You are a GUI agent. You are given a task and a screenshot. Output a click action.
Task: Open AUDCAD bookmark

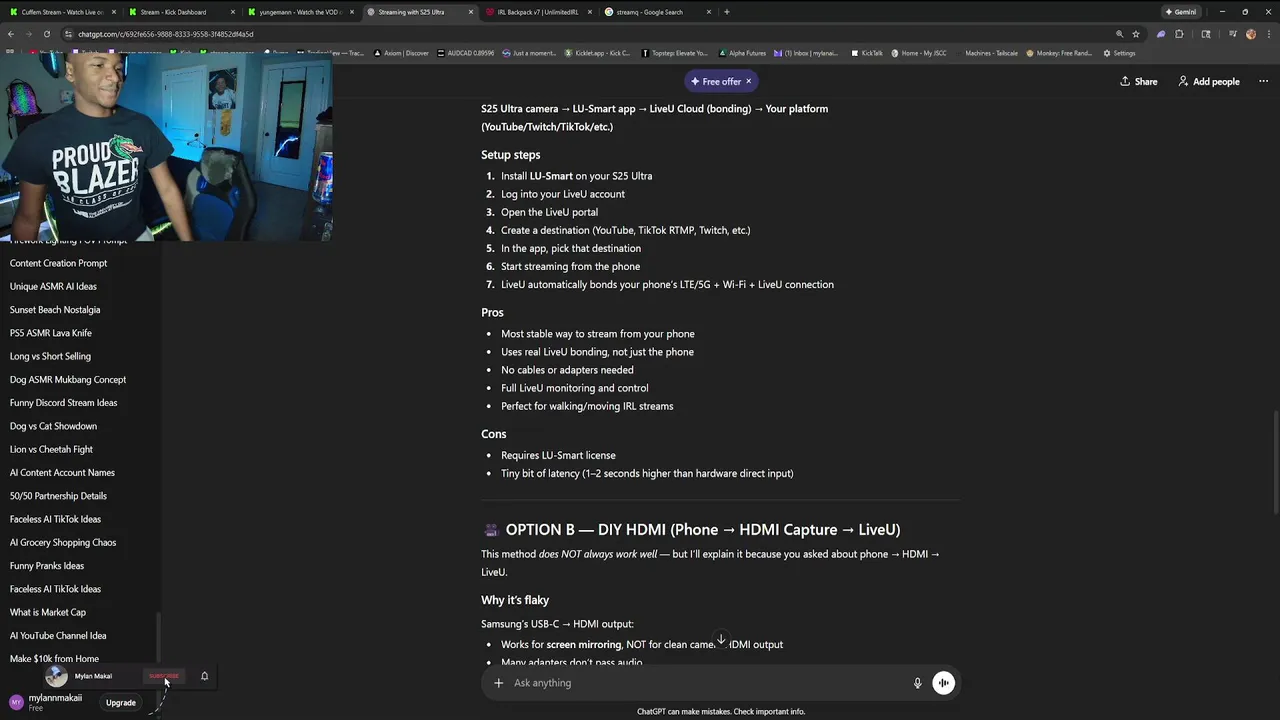[x=466, y=53]
